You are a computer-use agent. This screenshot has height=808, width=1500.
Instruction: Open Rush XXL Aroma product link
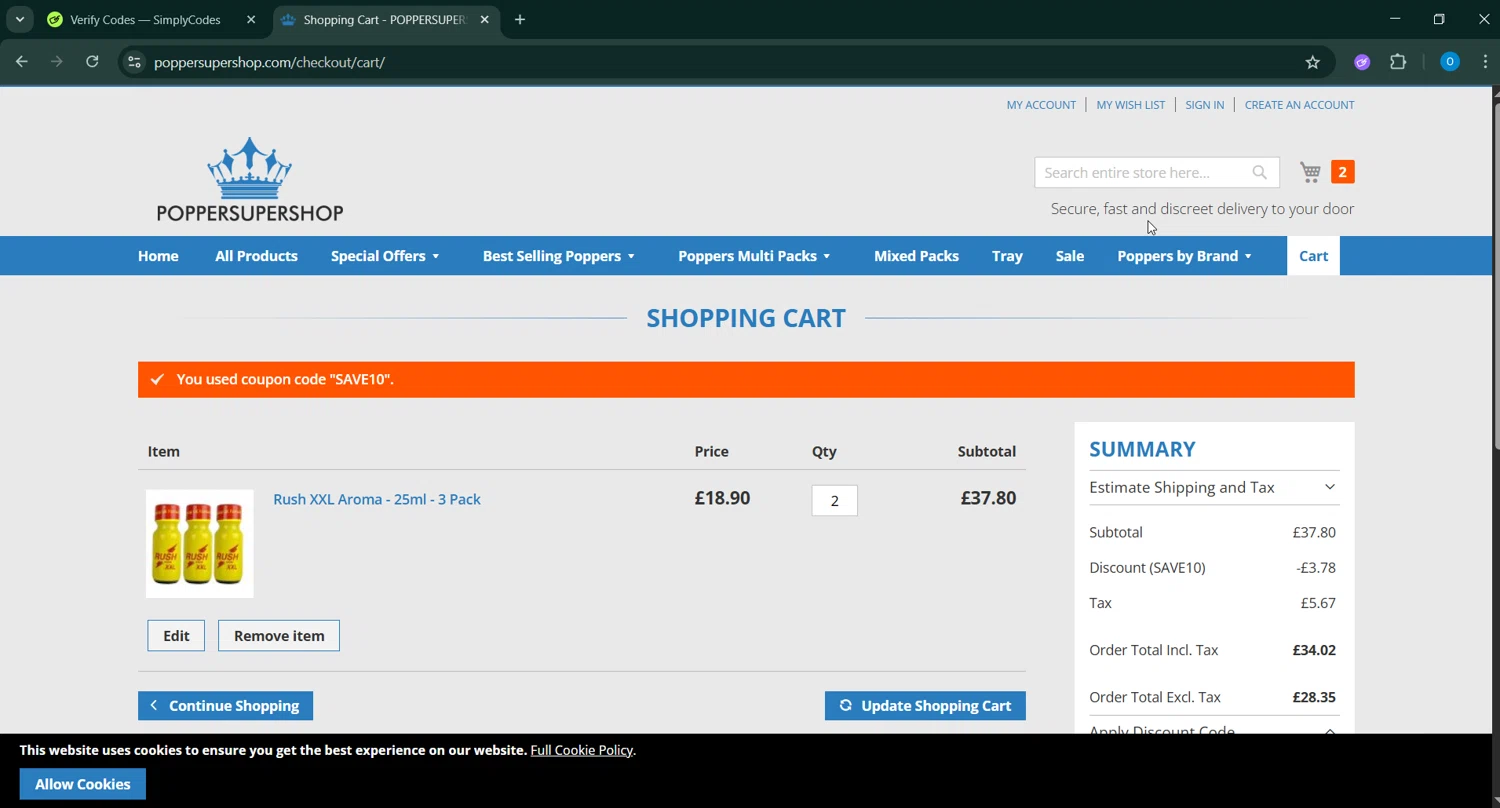click(377, 499)
